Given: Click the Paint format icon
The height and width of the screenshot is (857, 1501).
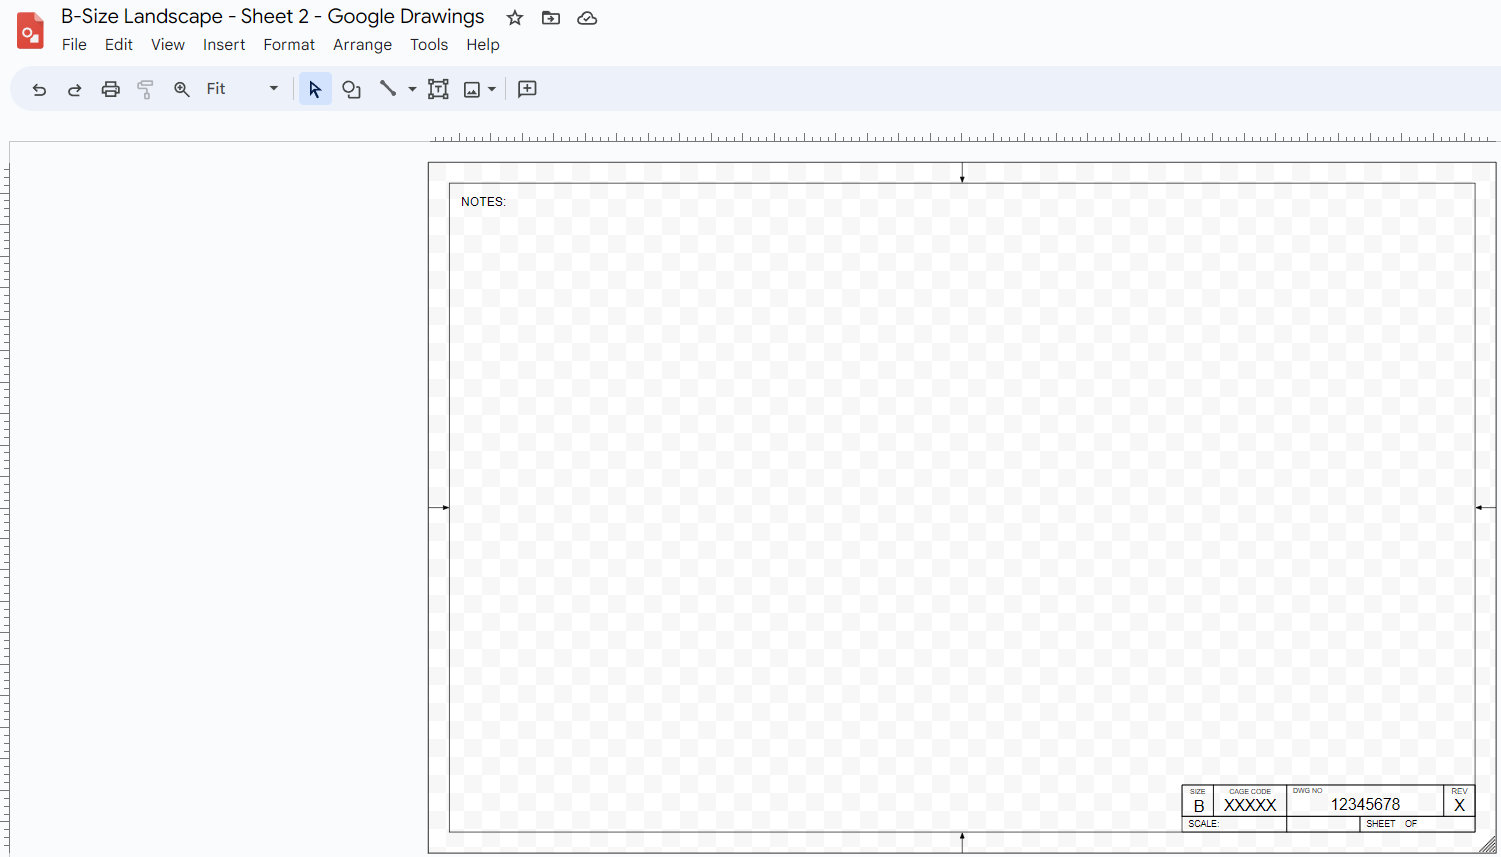Looking at the screenshot, I should 145,89.
